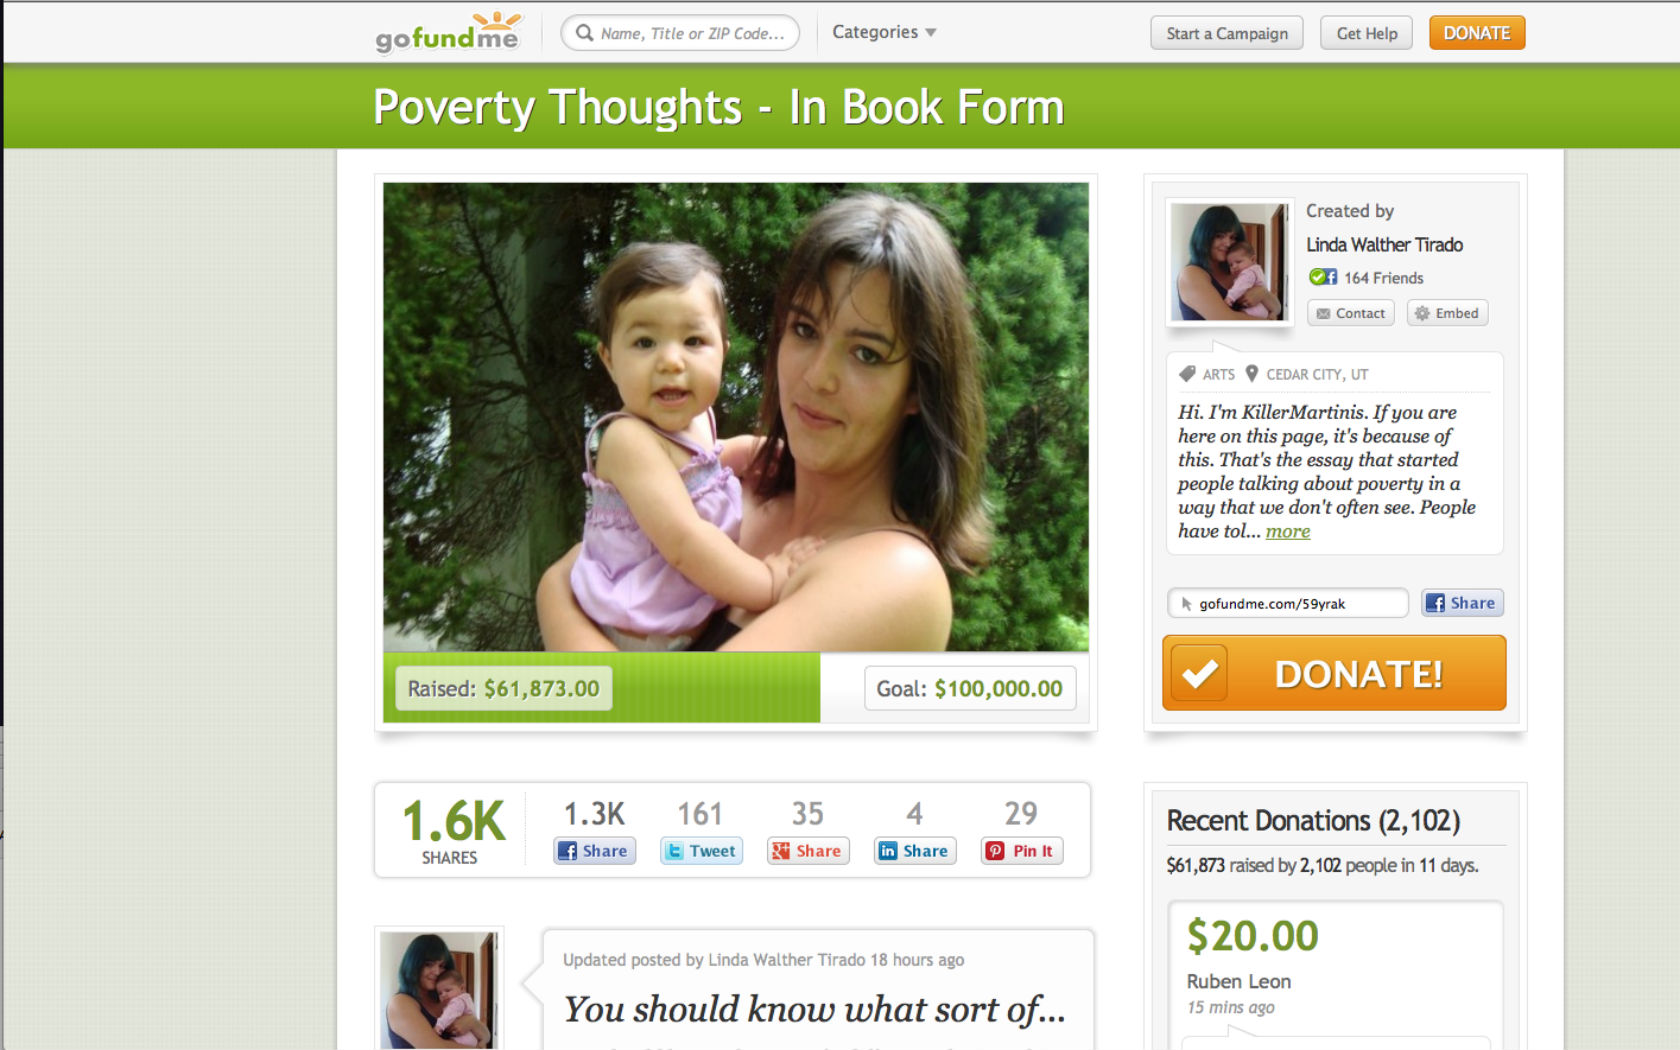Share via Google Plus button
Image resolution: width=1680 pixels, height=1050 pixels.
point(808,851)
